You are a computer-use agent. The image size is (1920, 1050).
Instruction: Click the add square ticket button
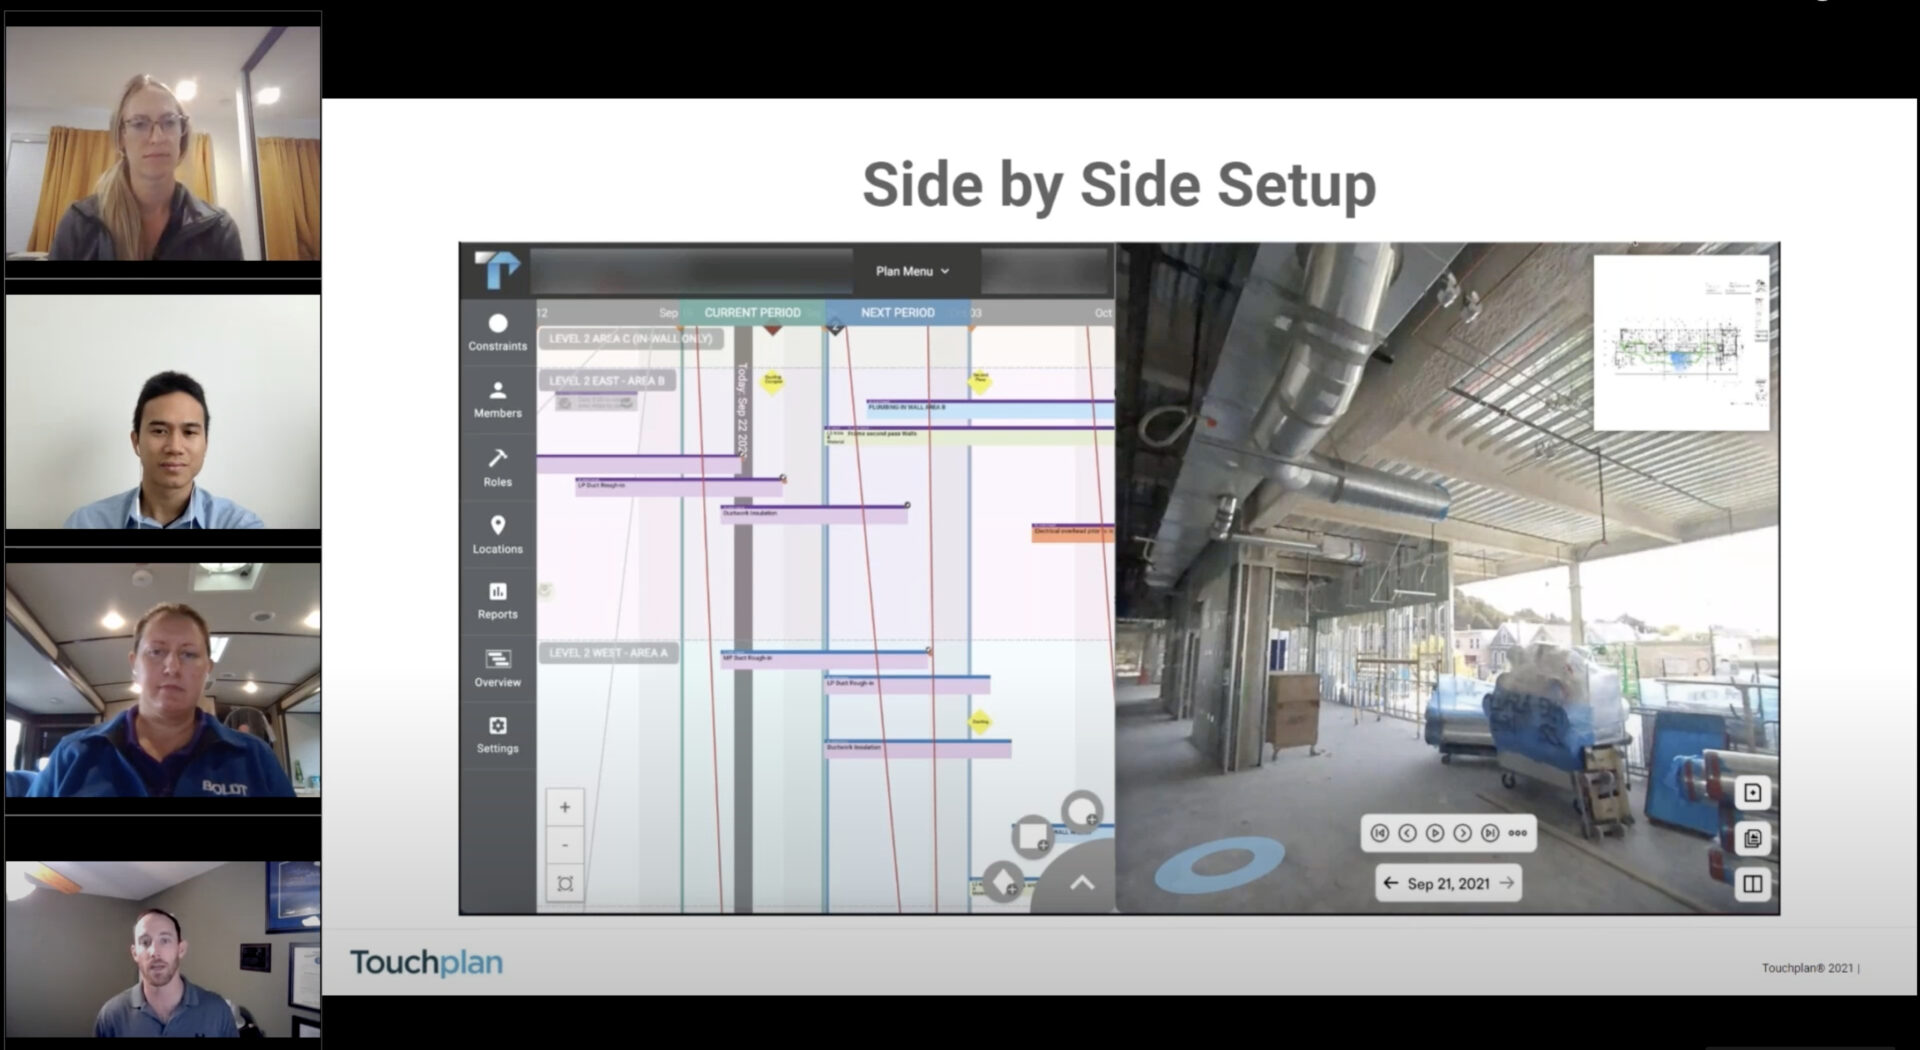coord(1031,835)
